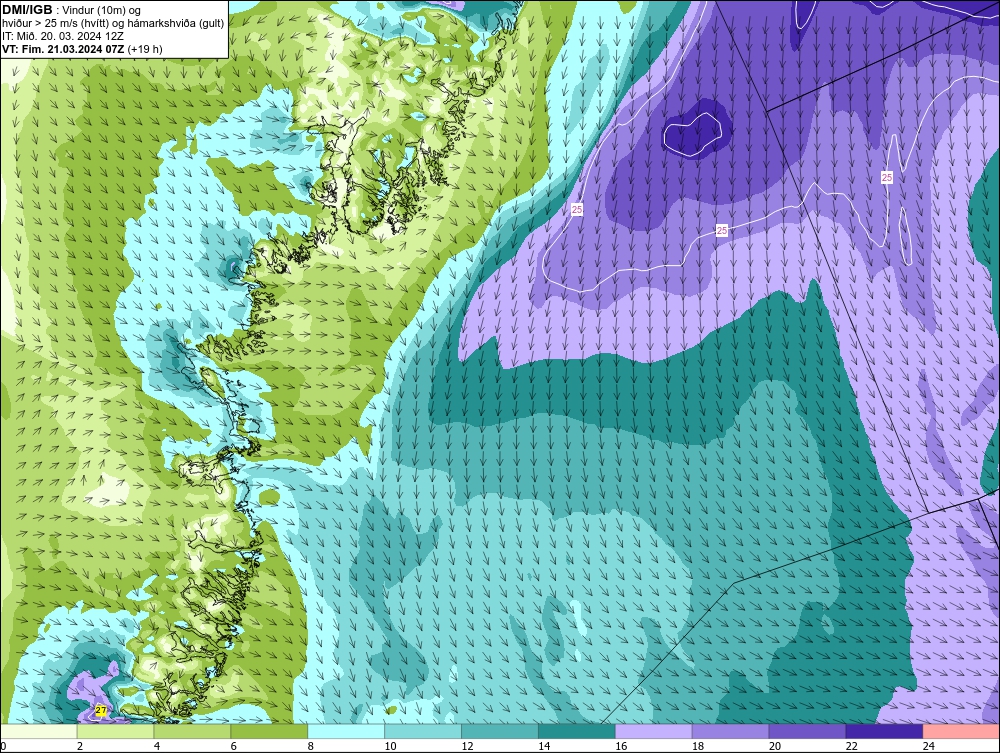This screenshot has height=753, width=1000.
Task: Click the legend tick label 0
Action: click(3, 746)
